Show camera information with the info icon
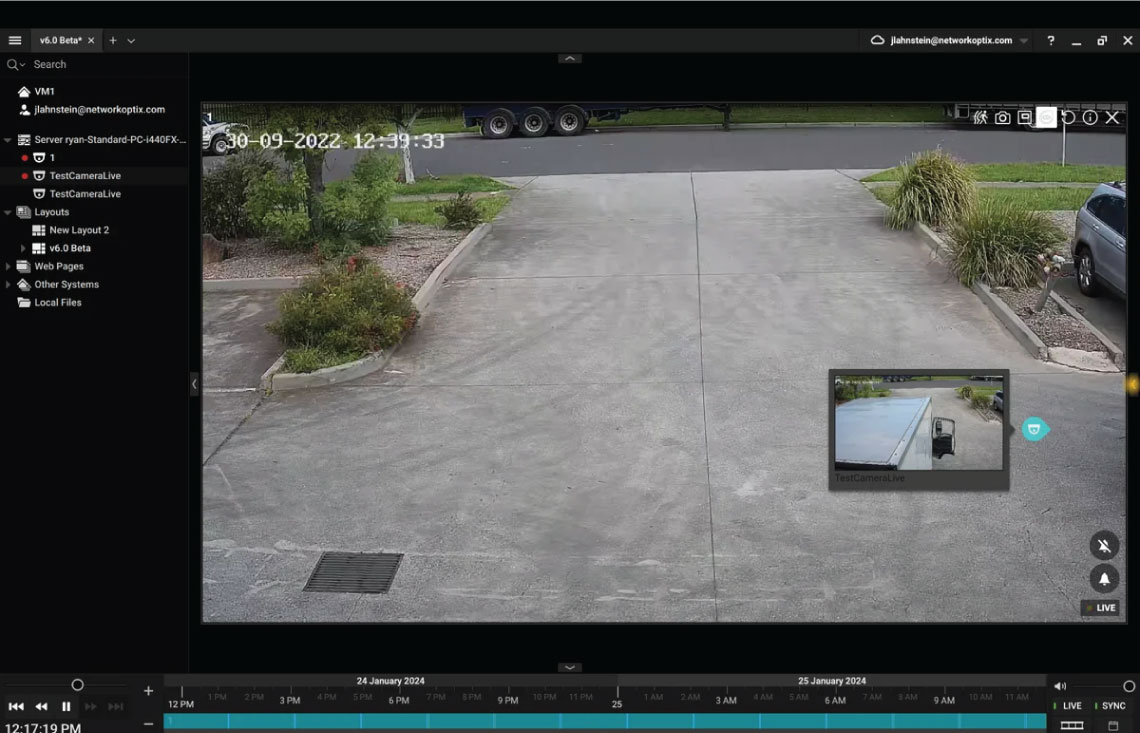 (1090, 118)
